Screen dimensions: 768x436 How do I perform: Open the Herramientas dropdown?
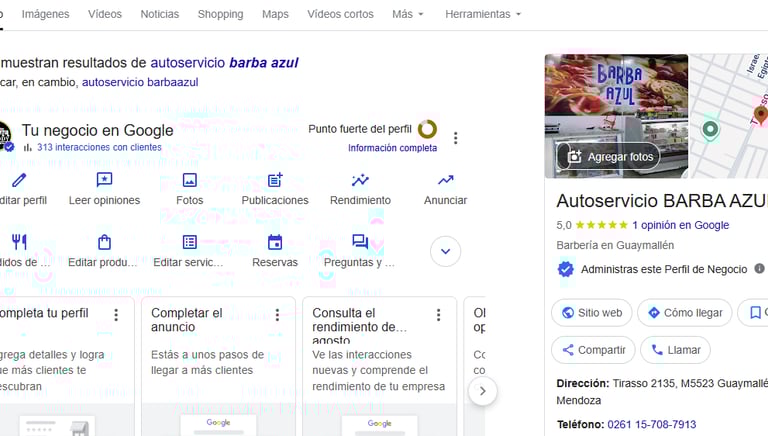pyautogui.click(x=483, y=14)
